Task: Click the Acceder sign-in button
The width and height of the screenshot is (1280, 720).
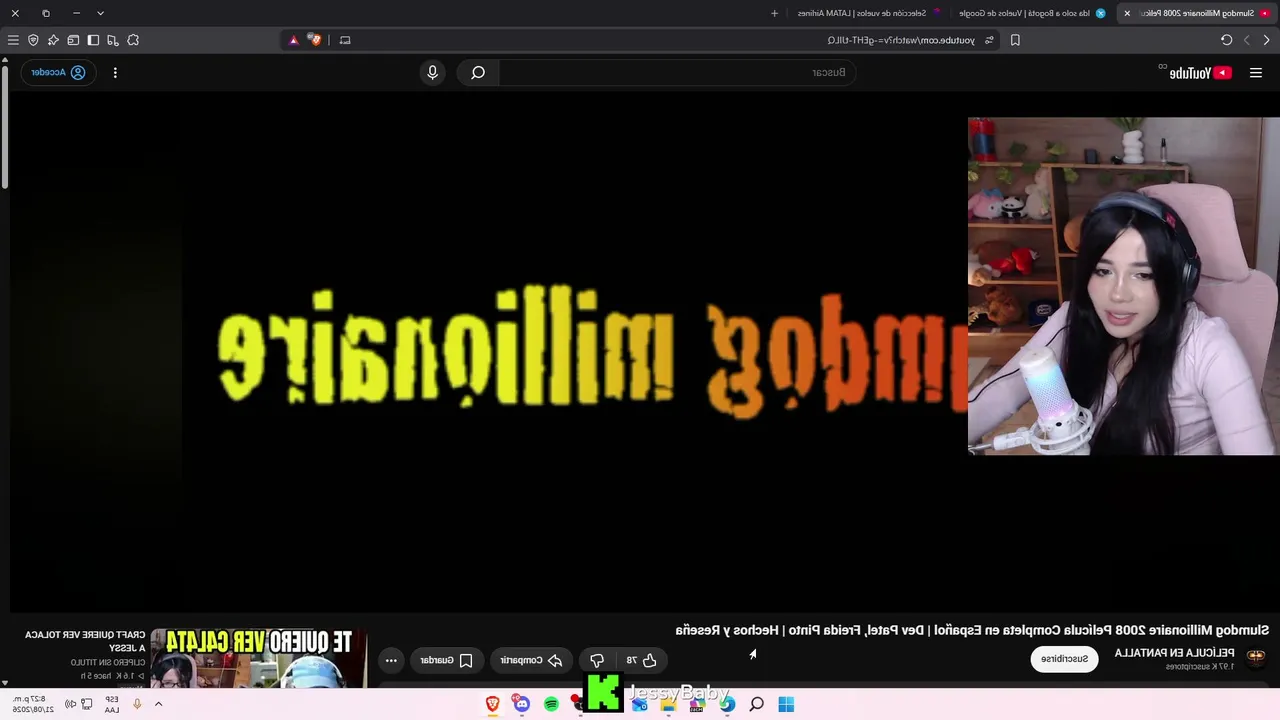Action: [x=57, y=72]
